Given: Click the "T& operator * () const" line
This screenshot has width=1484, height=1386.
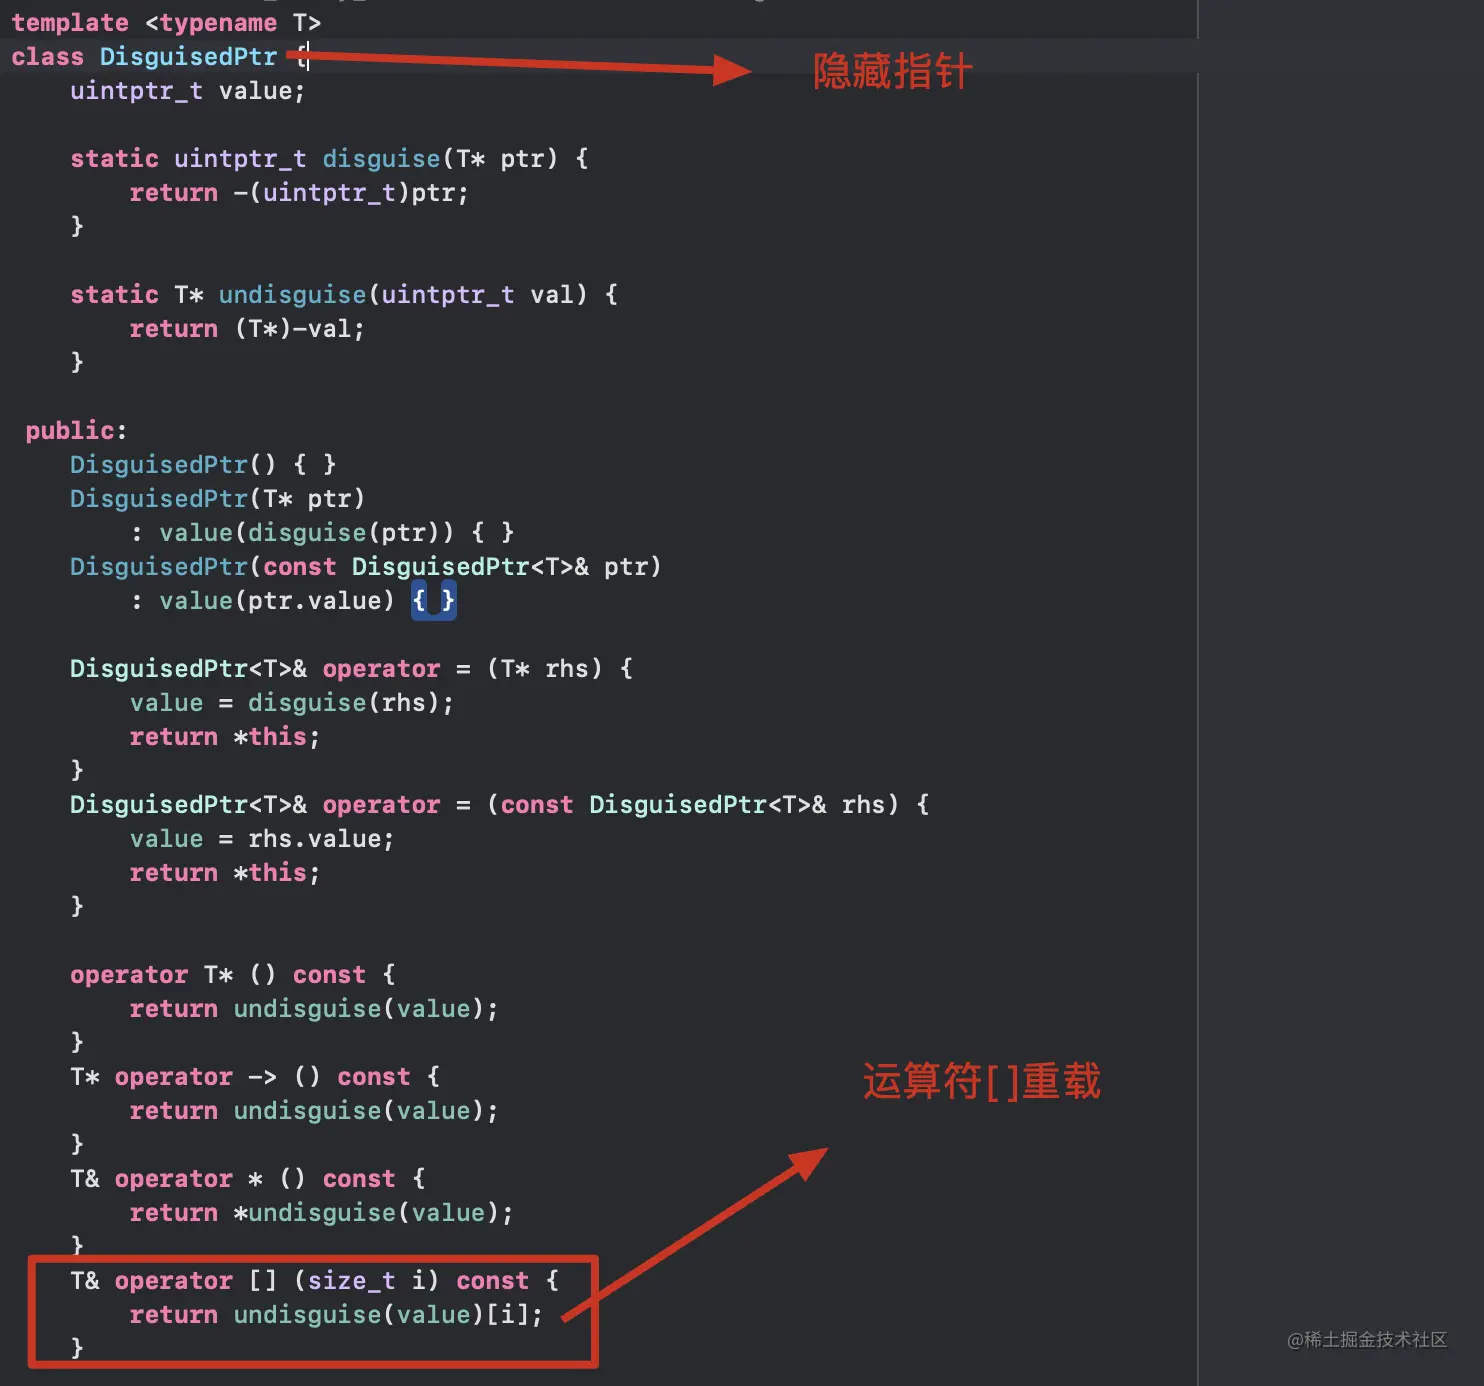Looking at the screenshot, I should 248,1178.
